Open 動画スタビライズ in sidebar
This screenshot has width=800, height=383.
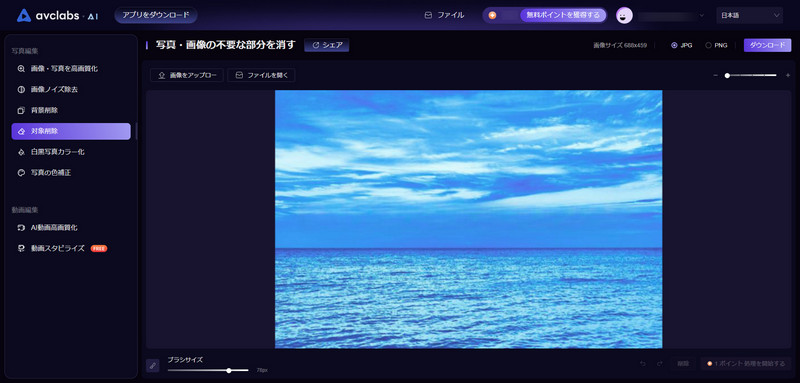click(71, 248)
